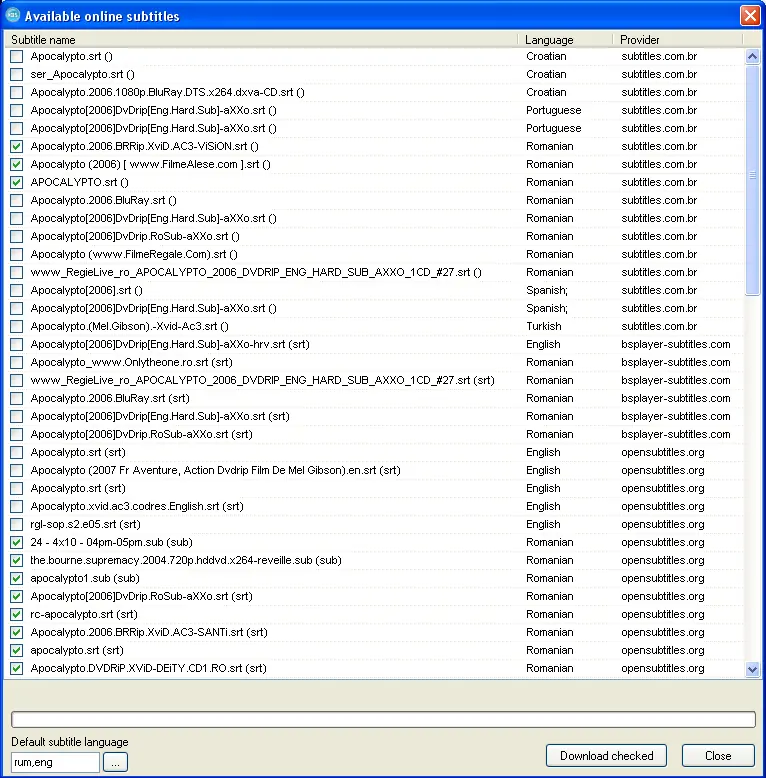This screenshot has height=778, width=766.
Task: Click opensubtitles.org provider of the rgl-sop.s2.e05.srt row
Action: coord(663,524)
